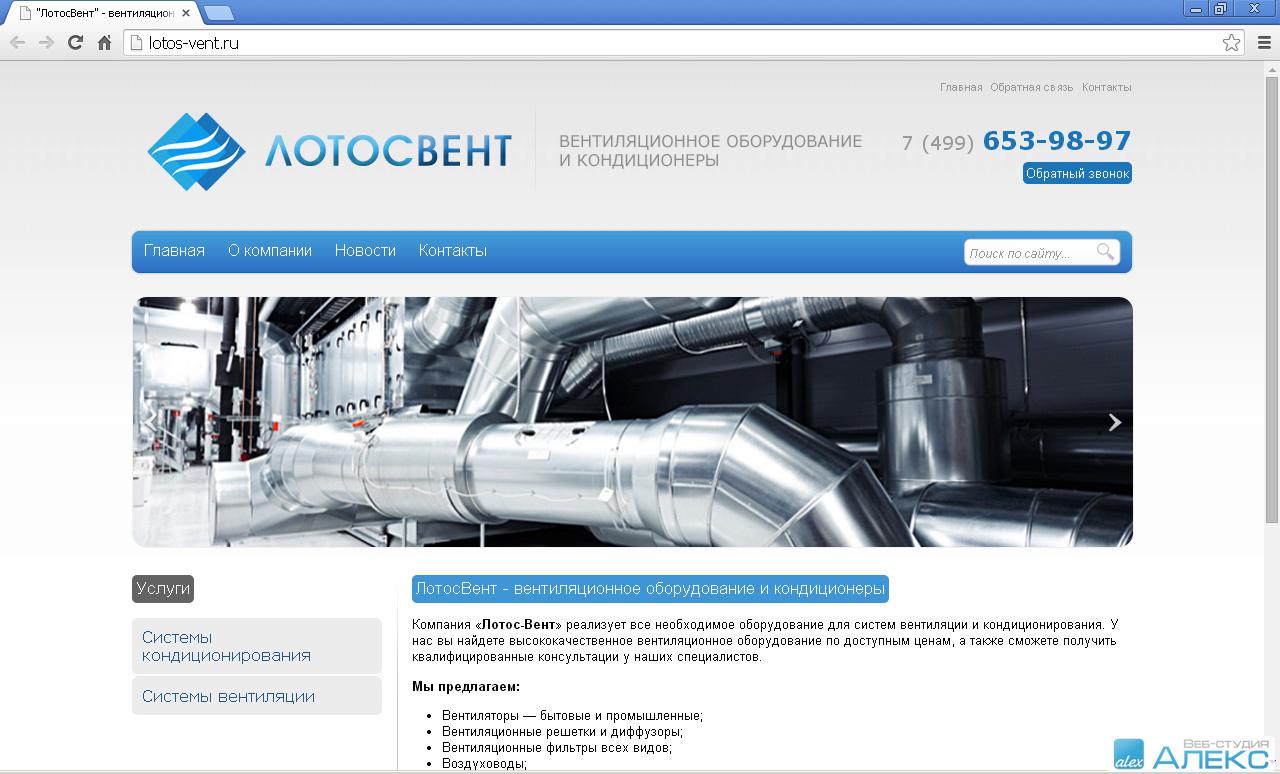The width and height of the screenshot is (1280, 774).
Task: Show next slide with right arrow
Action: click(x=1114, y=422)
